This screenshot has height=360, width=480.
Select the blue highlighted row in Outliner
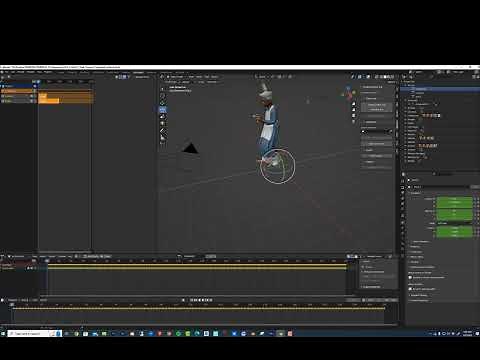(441, 89)
